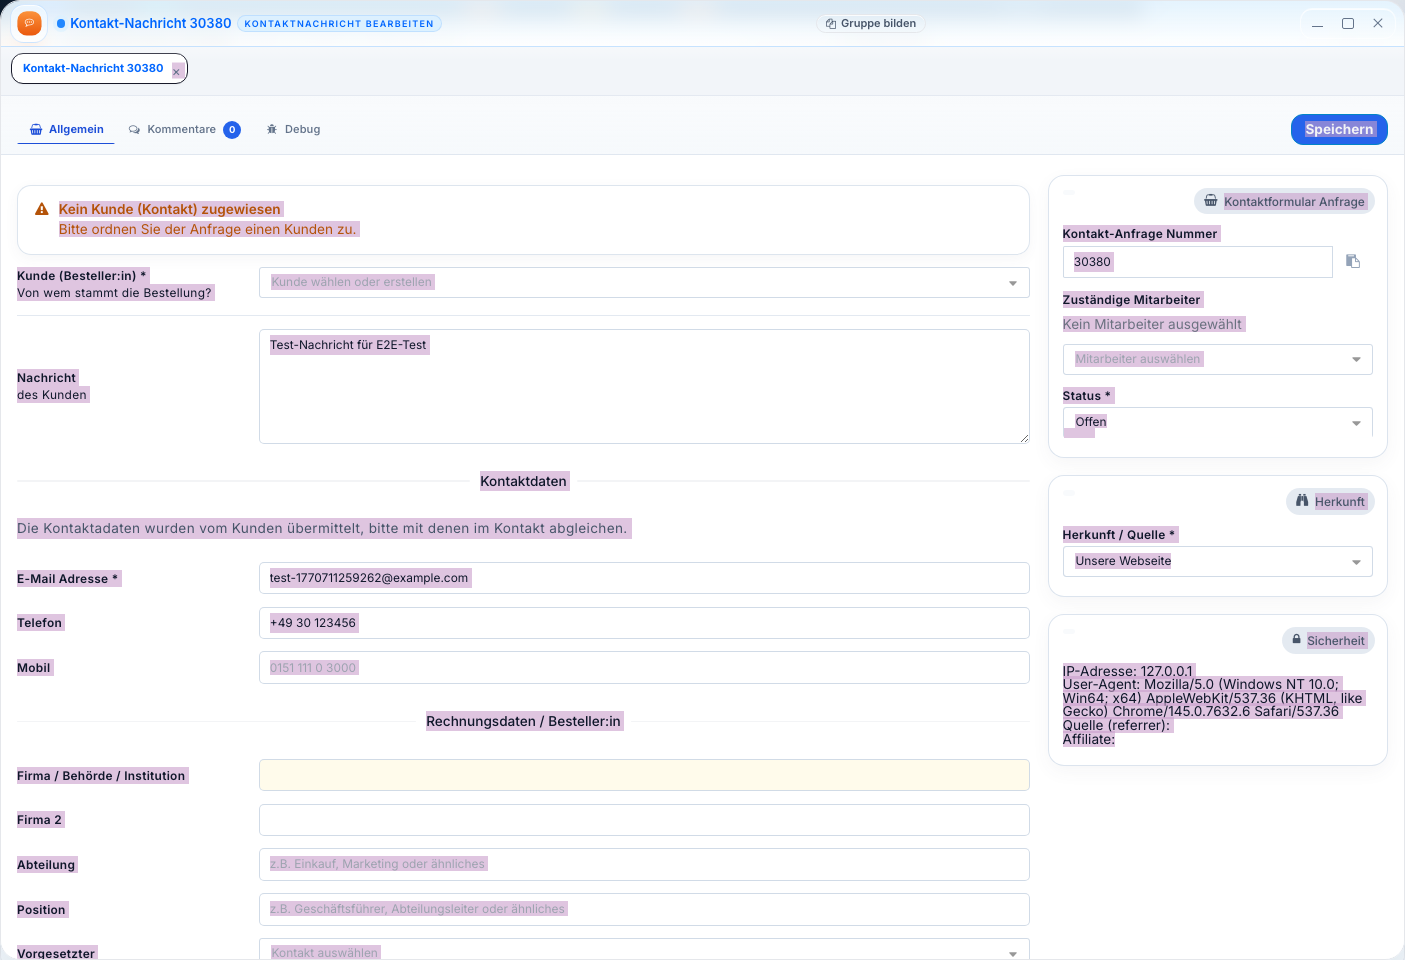Switch to the Kommentare tab
The width and height of the screenshot is (1405, 960).
[x=183, y=129]
